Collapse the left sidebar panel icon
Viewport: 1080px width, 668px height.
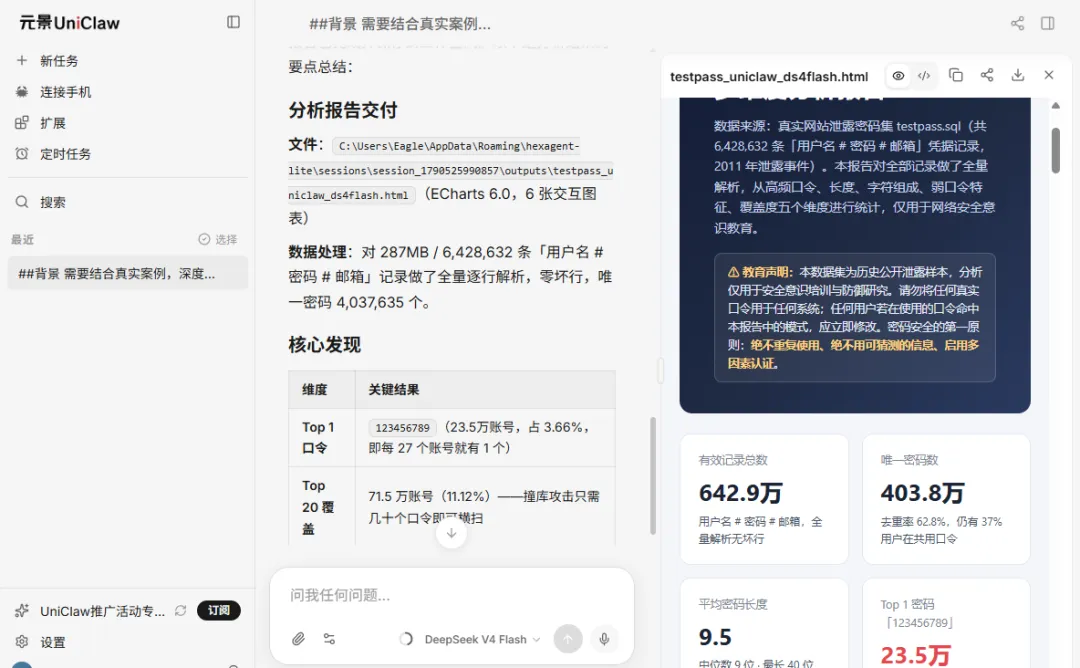pos(233,22)
